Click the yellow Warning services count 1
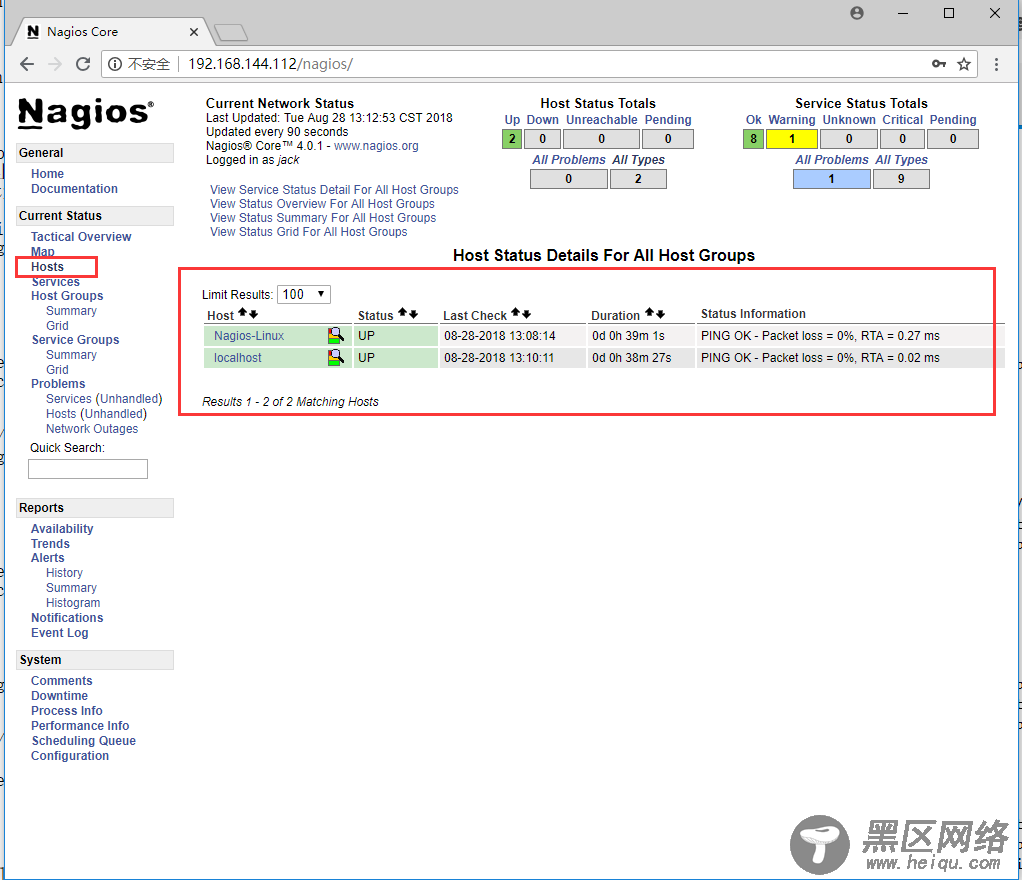 (x=792, y=139)
